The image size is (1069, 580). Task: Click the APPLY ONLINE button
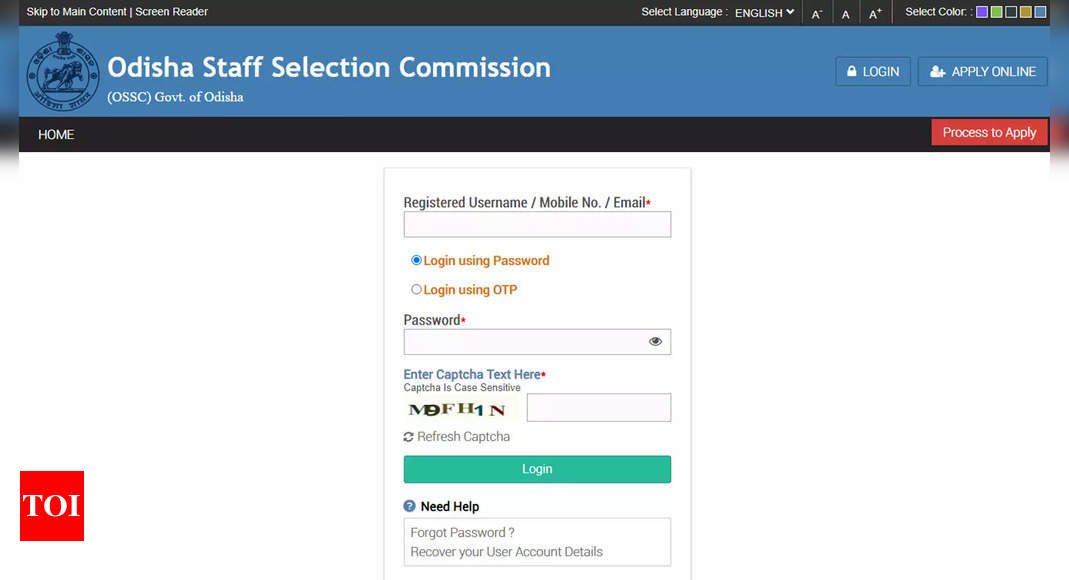982,72
